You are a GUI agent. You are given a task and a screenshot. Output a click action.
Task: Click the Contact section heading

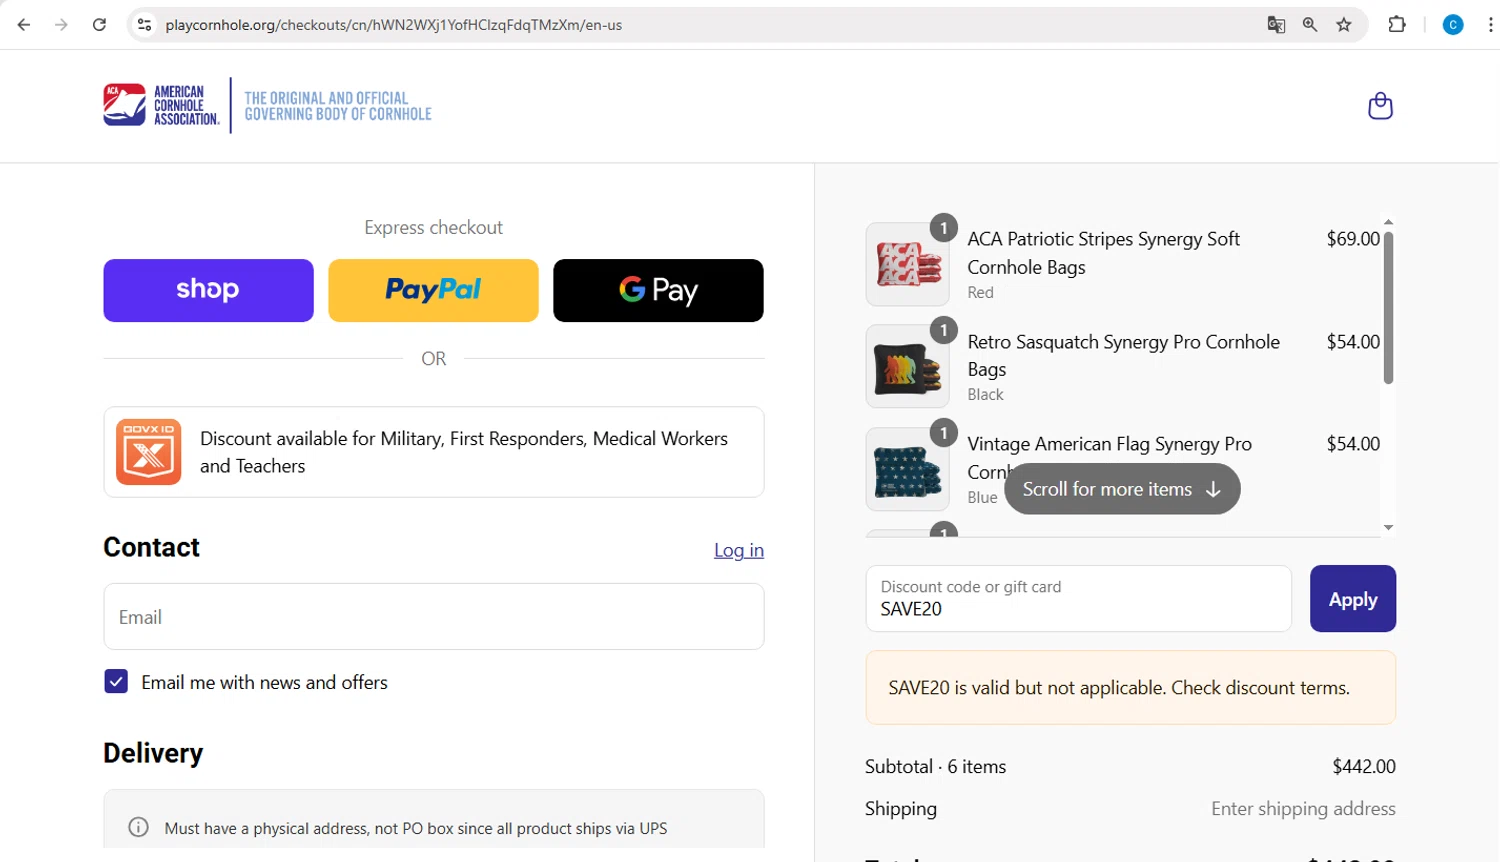pos(151,547)
